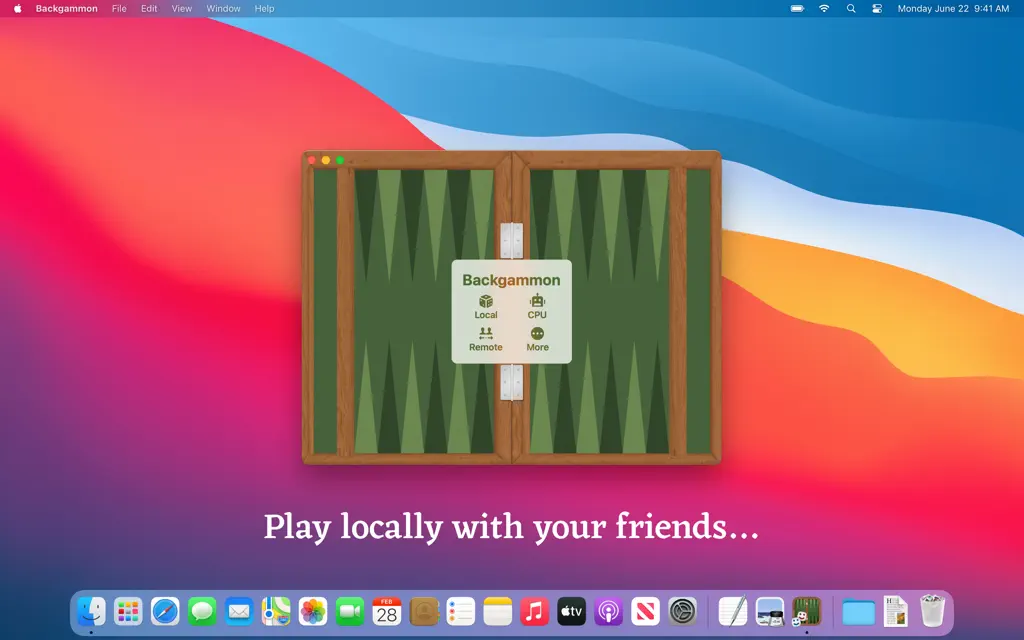Open the blue folder in the Dock
Screen dimensions: 1024x640
pyautogui.click(x=858, y=613)
